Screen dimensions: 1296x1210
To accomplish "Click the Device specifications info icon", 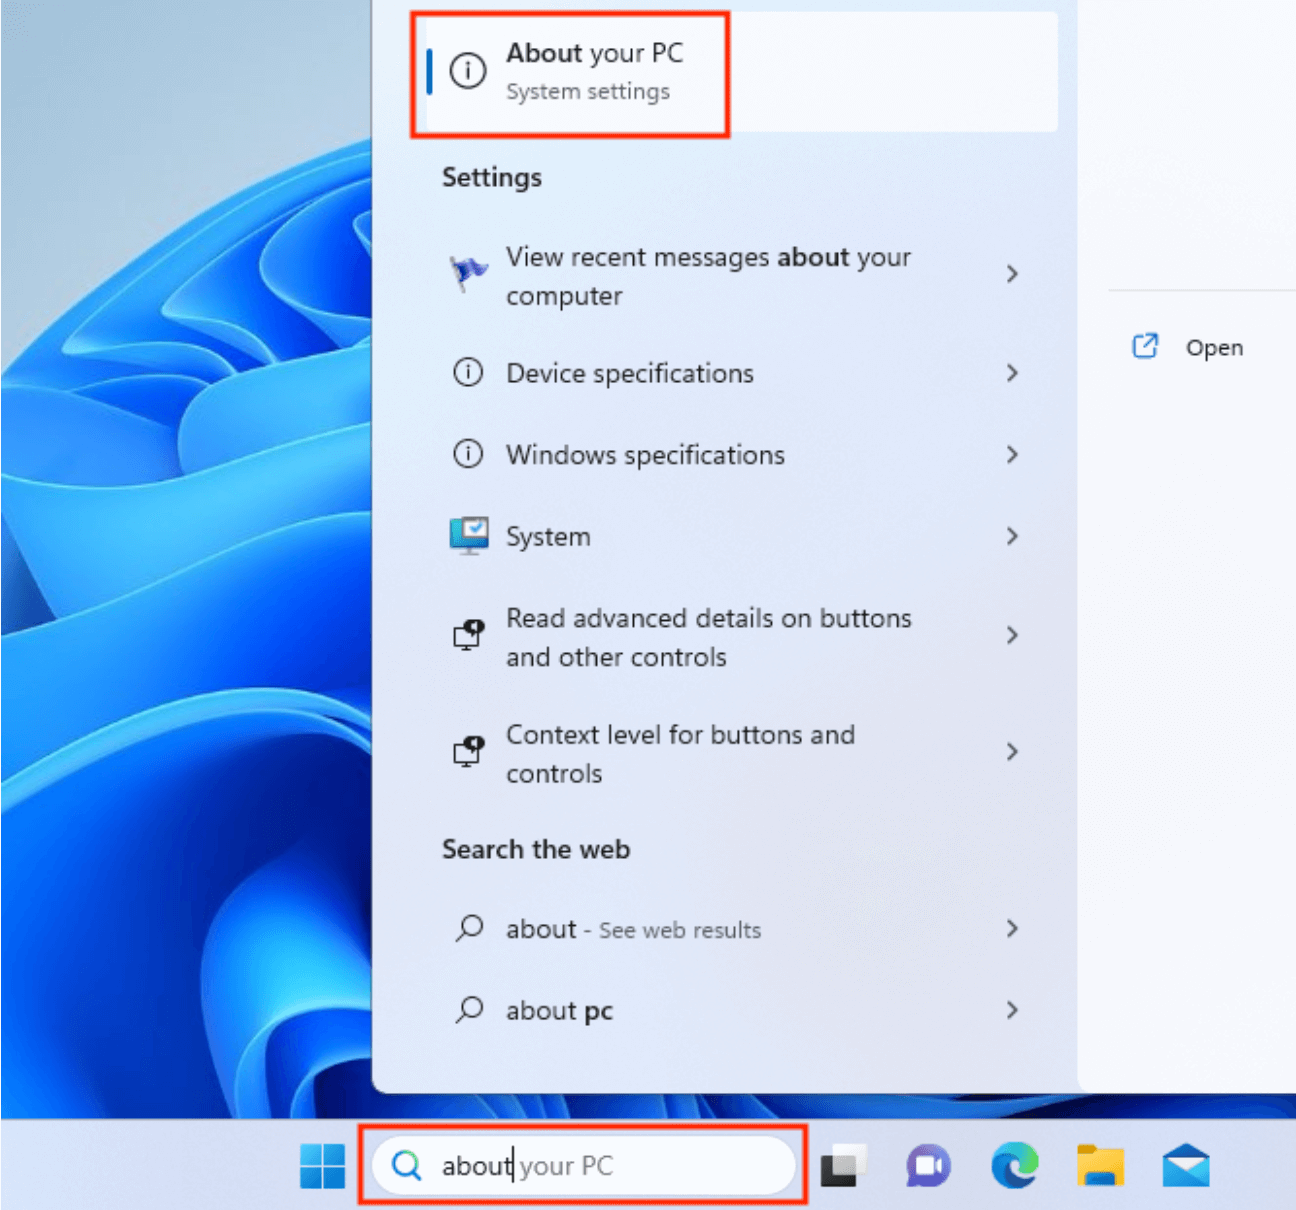I will tap(468, 373).
